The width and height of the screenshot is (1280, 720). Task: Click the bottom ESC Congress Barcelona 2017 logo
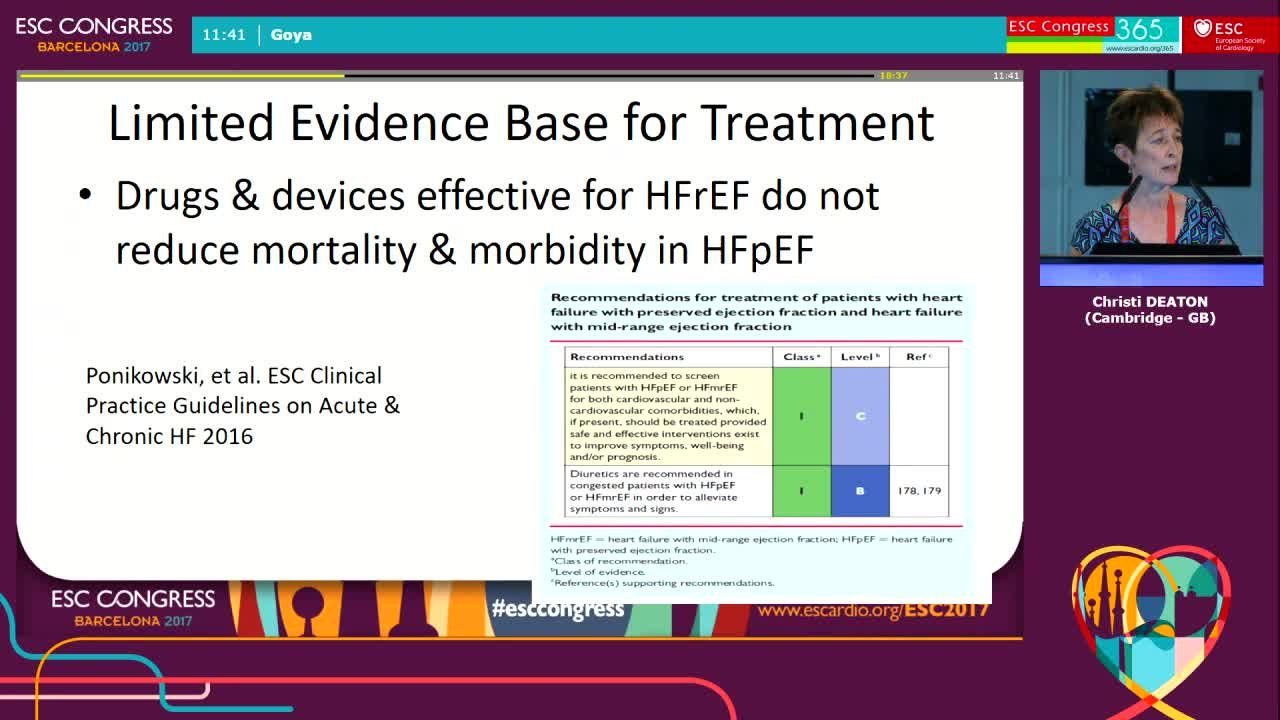coord(133,608)
